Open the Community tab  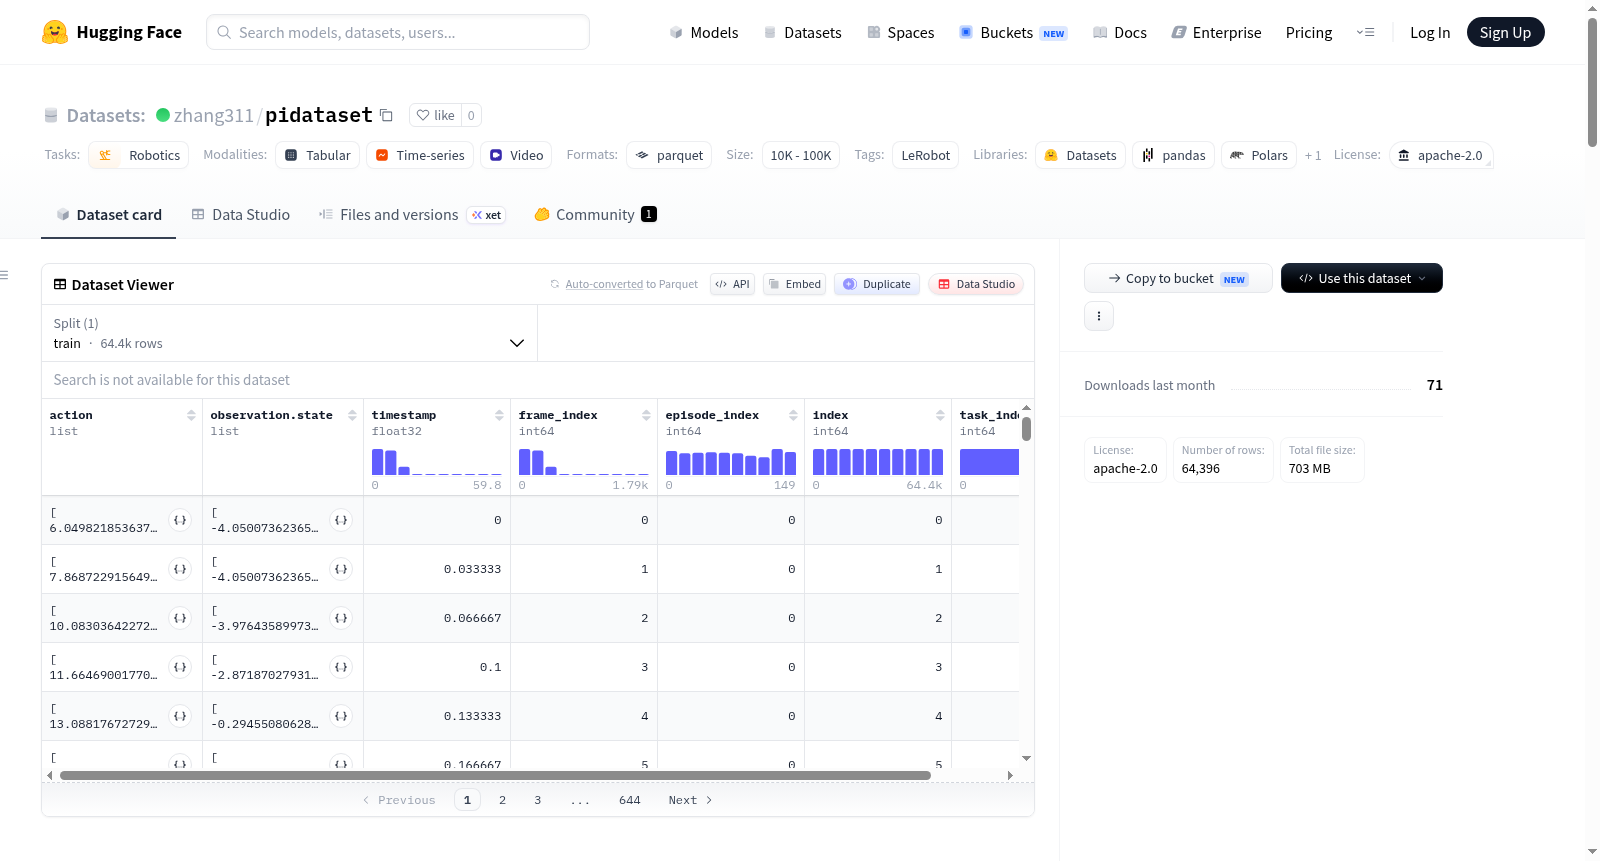[595, 215]
